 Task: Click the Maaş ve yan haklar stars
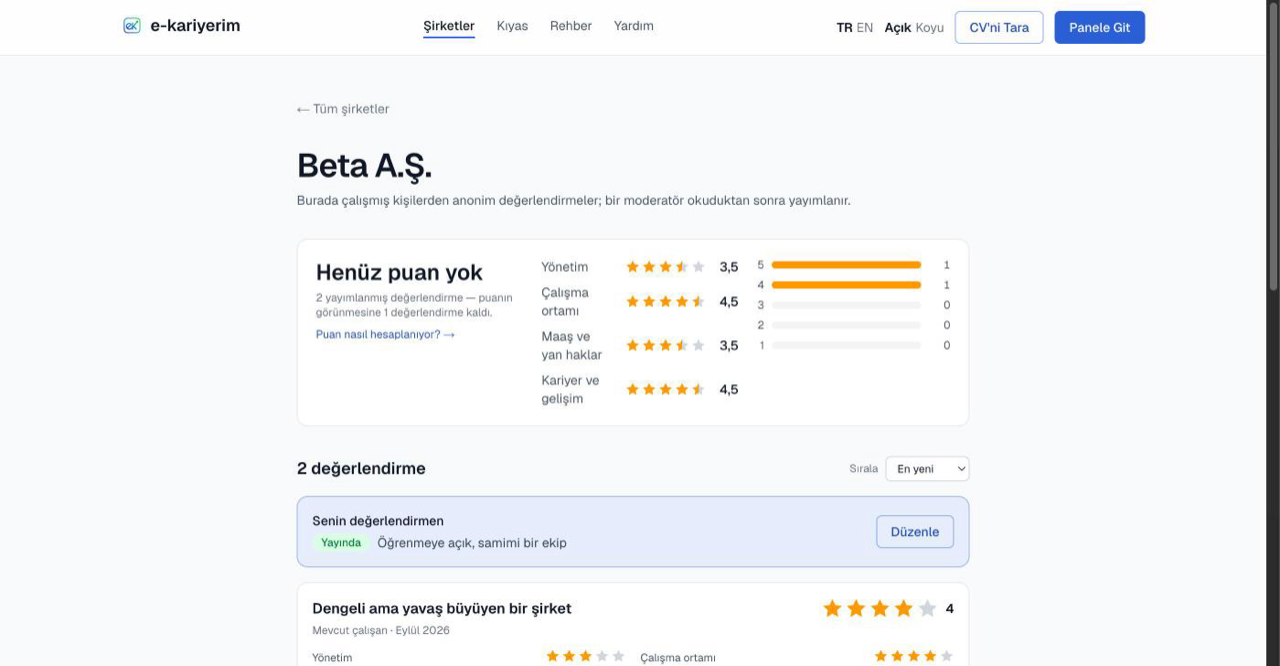[665, 345]
